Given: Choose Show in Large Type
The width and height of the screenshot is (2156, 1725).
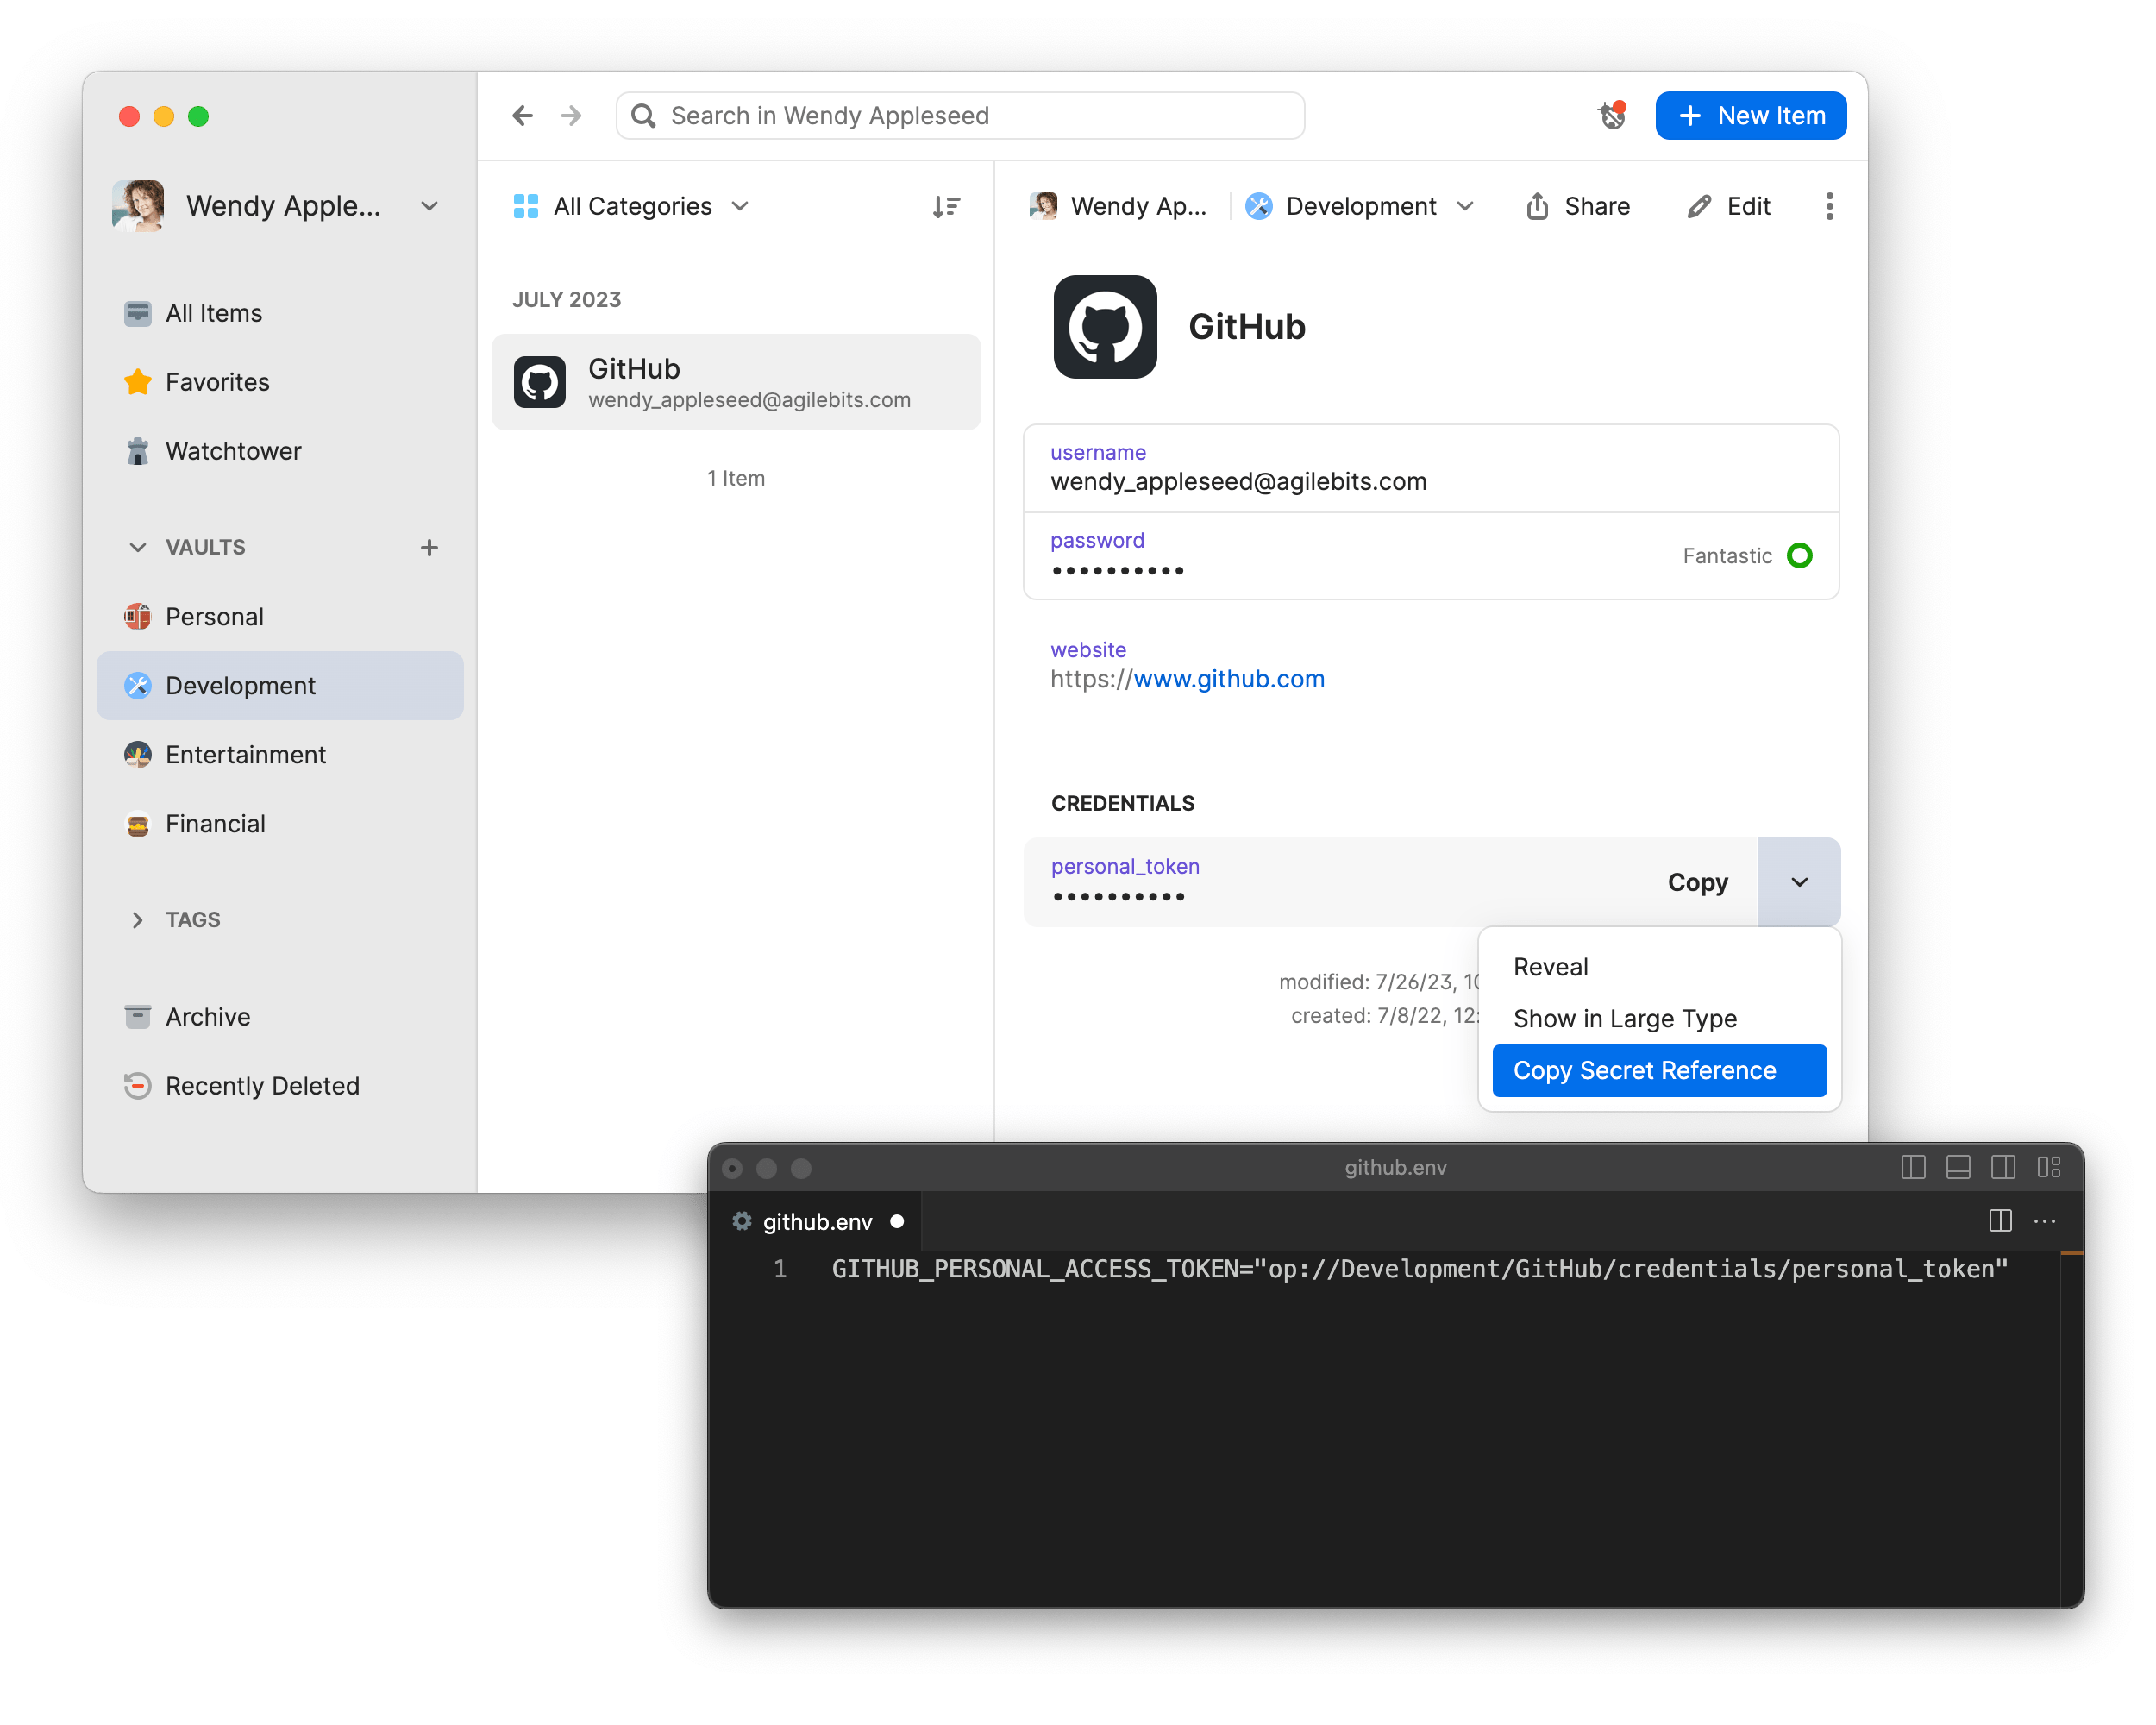Looking at the screenshot, I should point(1659,1018).
